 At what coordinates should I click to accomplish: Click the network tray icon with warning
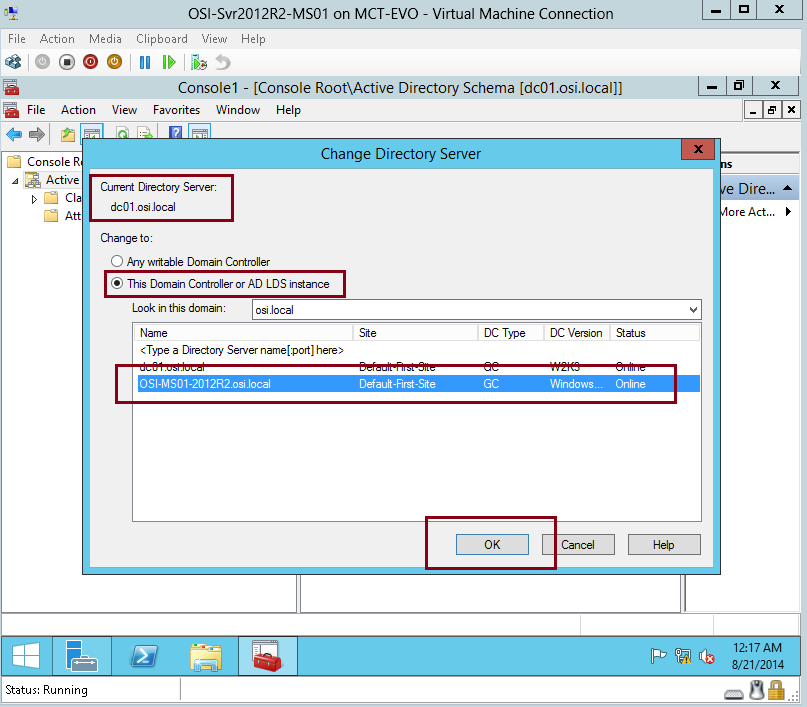point(683,656)
